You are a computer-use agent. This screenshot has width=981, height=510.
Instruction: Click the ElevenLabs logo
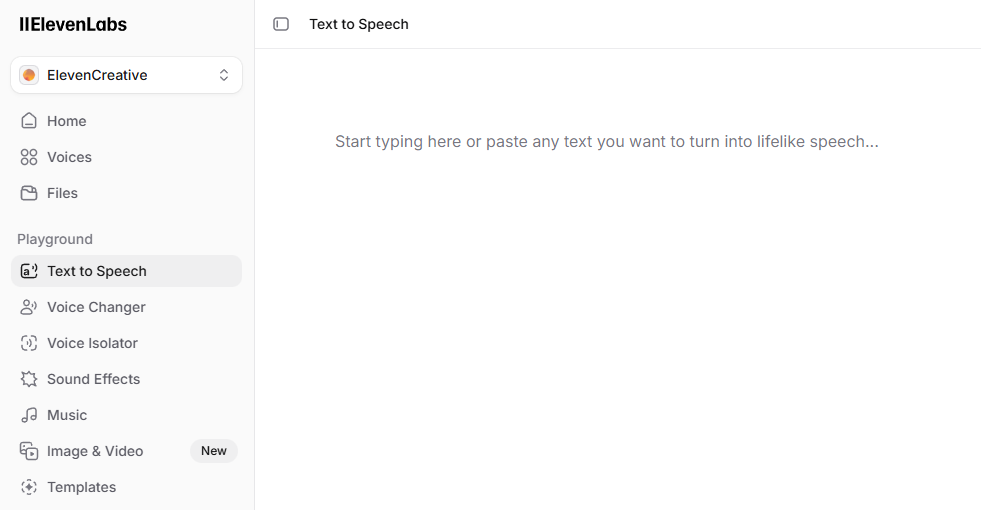(x=73, y=24)
